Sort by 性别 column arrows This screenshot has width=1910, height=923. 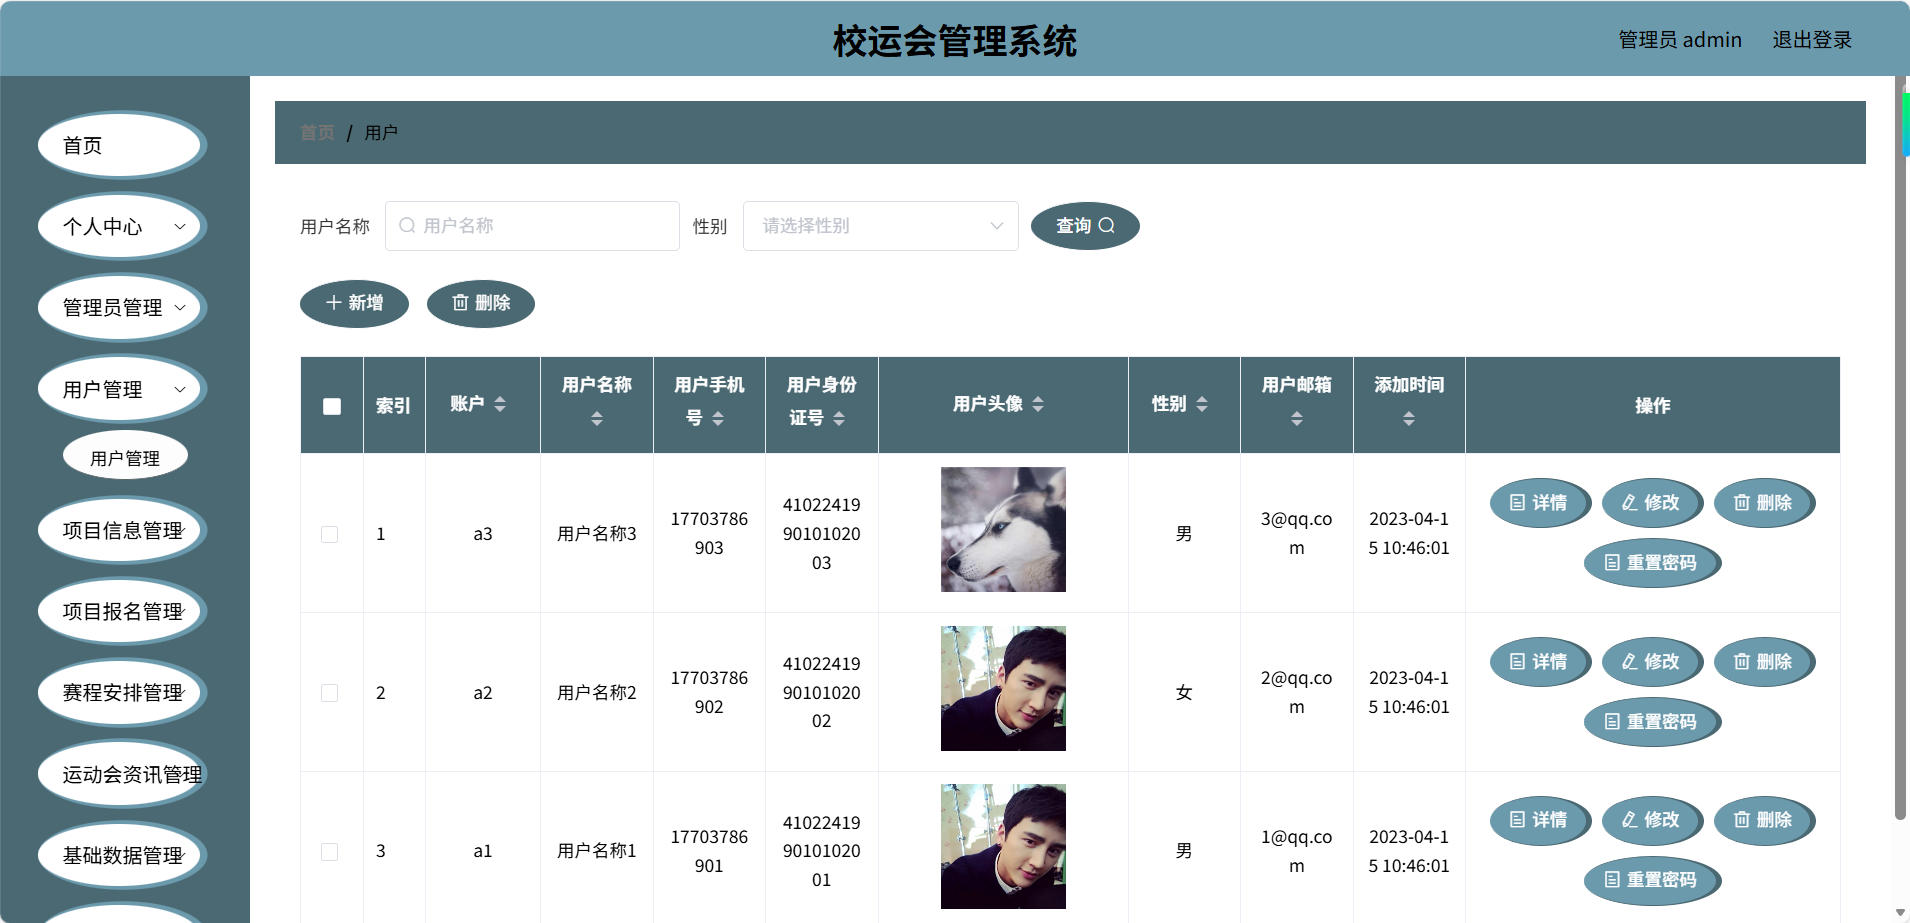[1202, 404]
